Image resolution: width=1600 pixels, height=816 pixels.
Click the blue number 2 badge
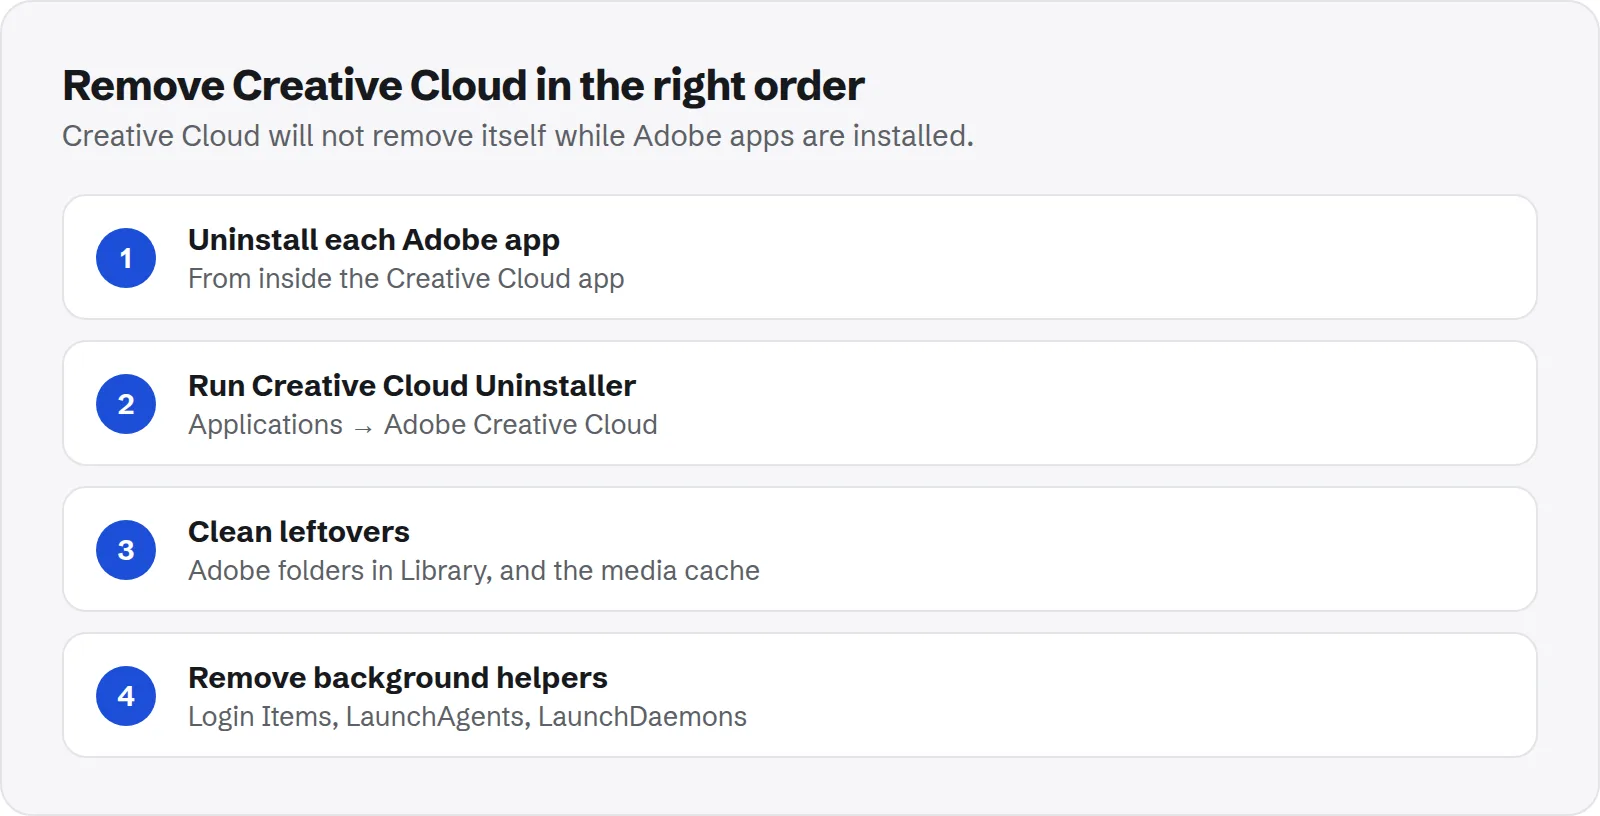click(126, 404)
